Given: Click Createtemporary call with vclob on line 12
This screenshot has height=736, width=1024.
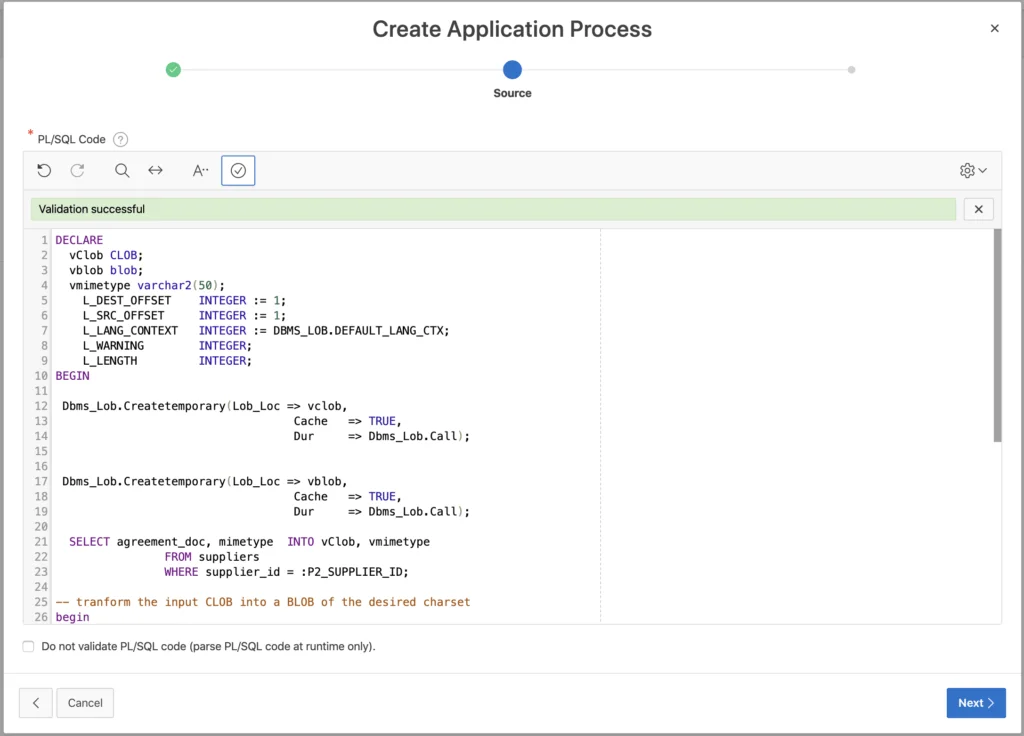Looking at the screenshot, I should tap(204, 406).
